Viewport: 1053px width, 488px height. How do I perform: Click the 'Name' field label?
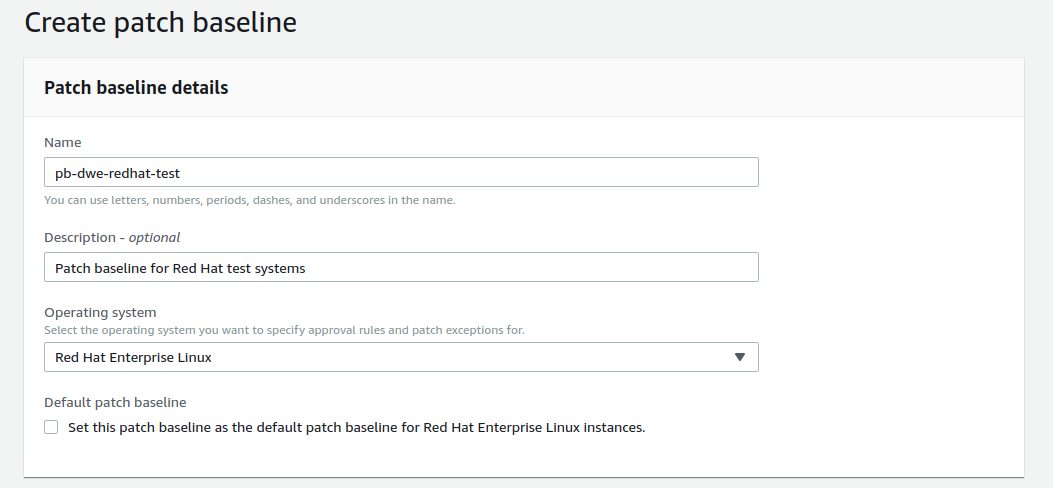(x=62, y=142)
